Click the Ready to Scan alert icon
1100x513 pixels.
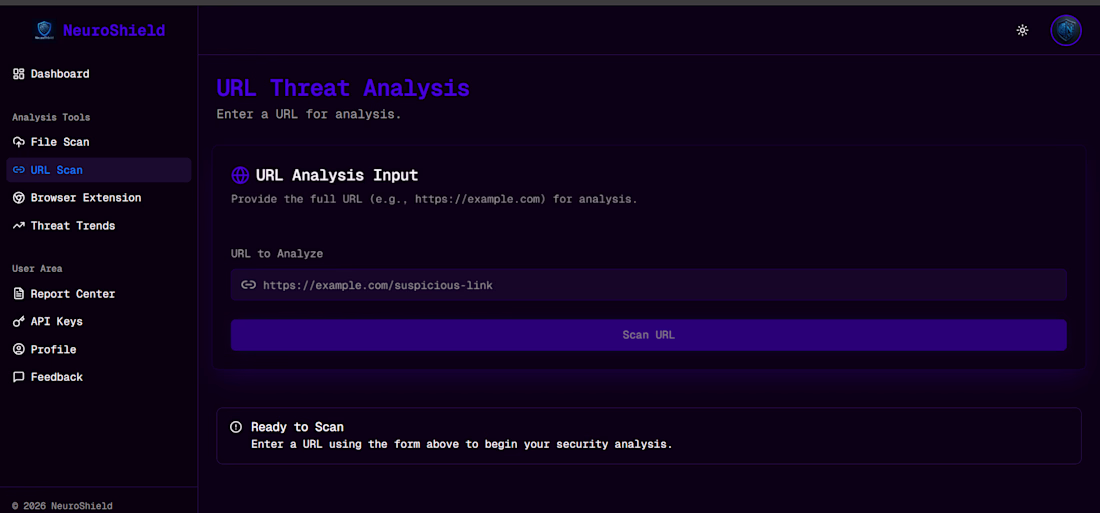point(236,427)
